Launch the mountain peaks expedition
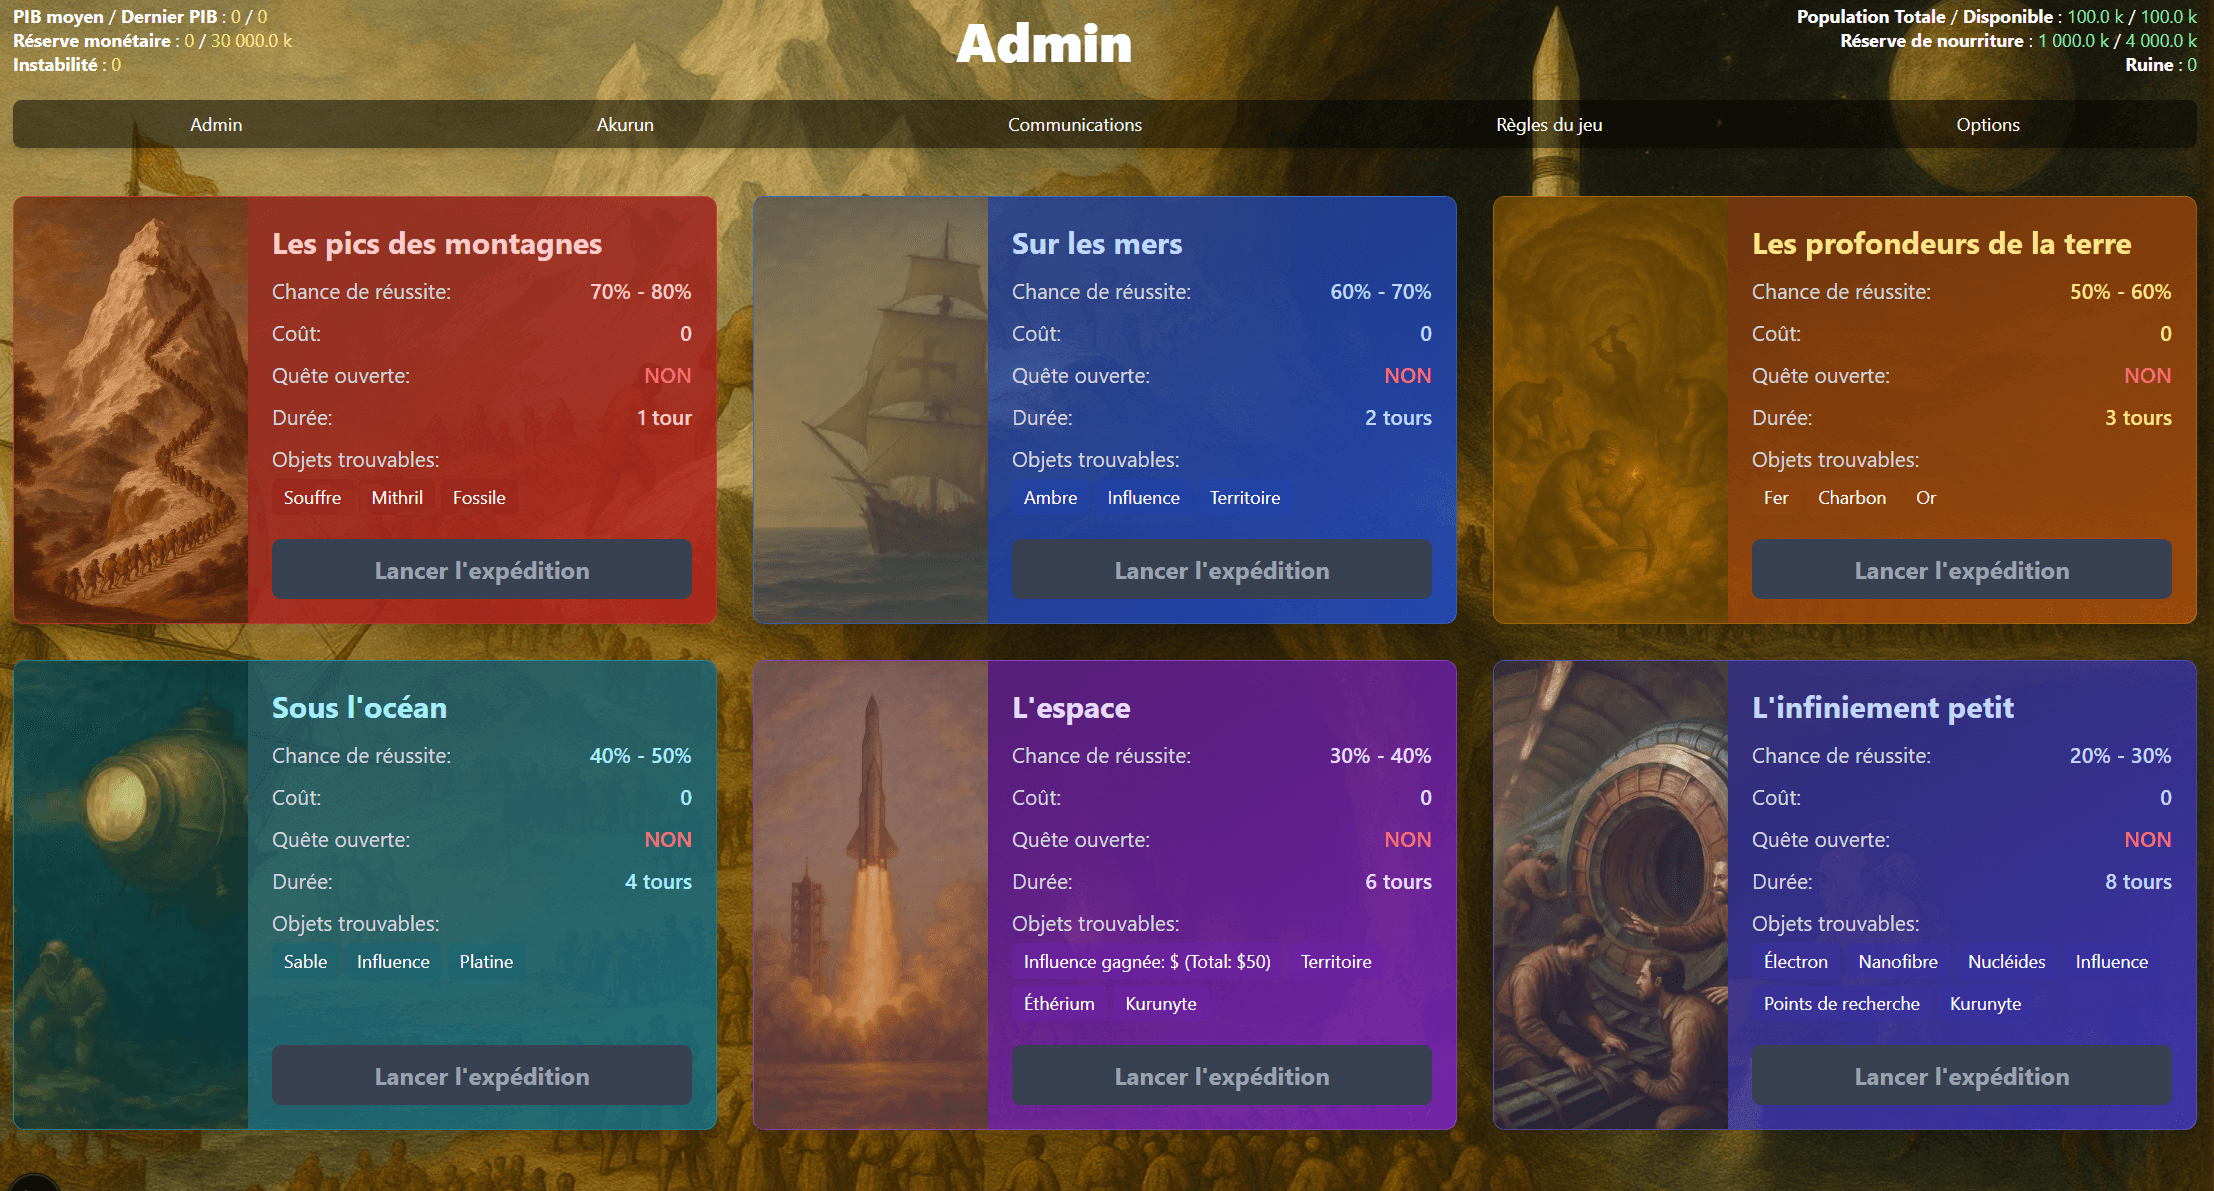The image size is (2214, 1191). (481, 570)
